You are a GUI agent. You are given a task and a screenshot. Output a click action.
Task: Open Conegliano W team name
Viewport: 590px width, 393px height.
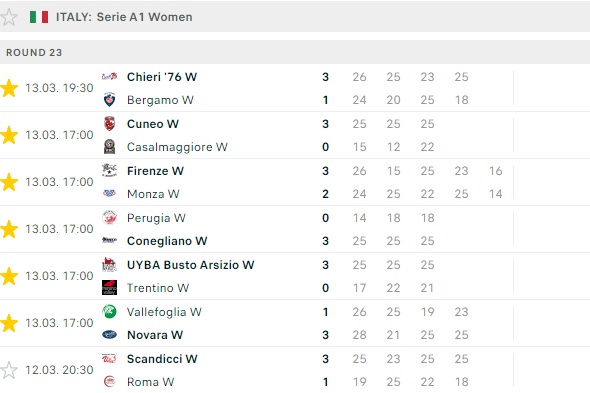coord(167,241)
